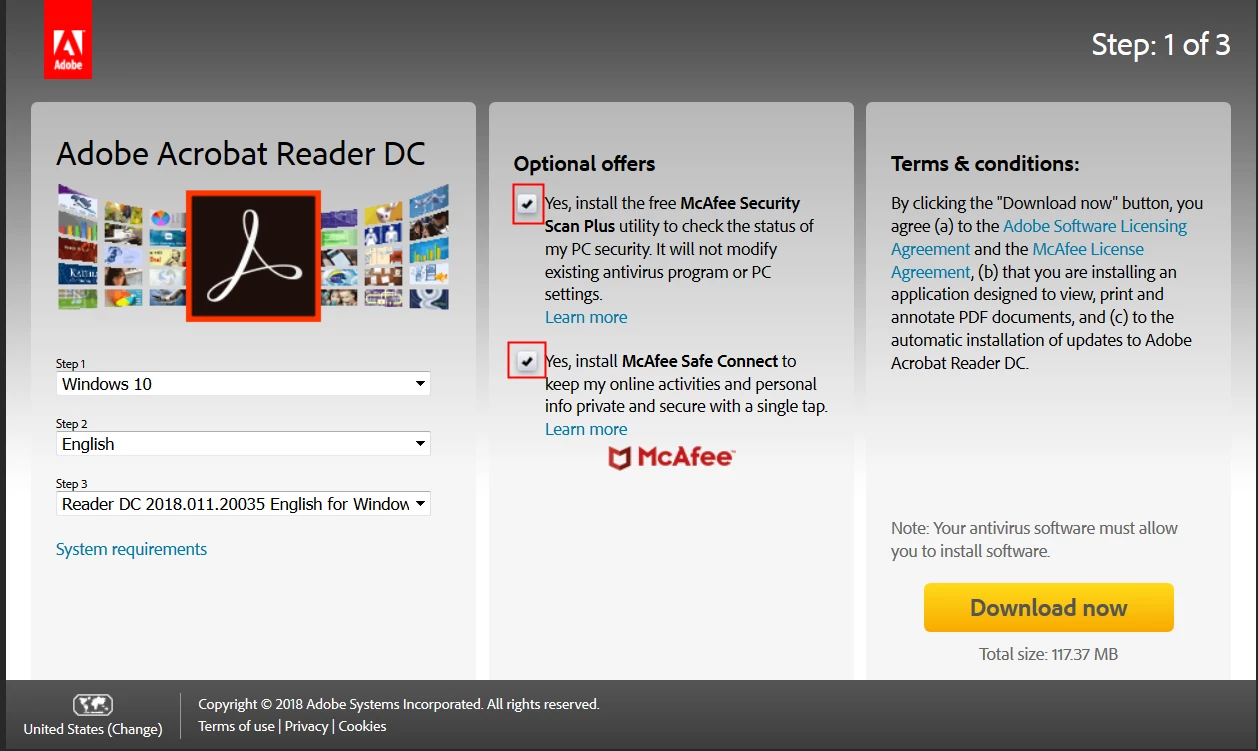The image size is (1258, 751).
Task: Open the Privacy footer link
Action: click(306, 726)
